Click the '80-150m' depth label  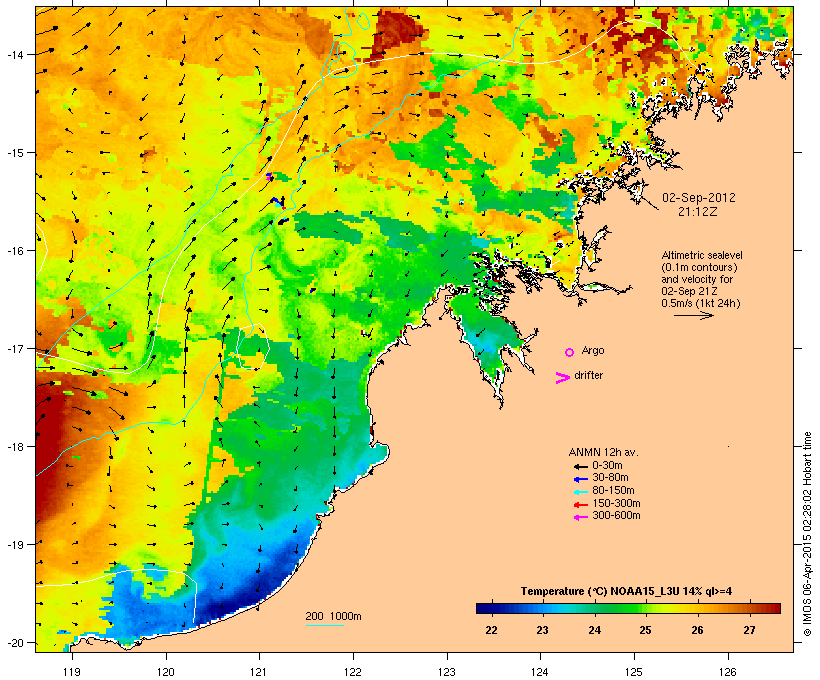[613, 491]
